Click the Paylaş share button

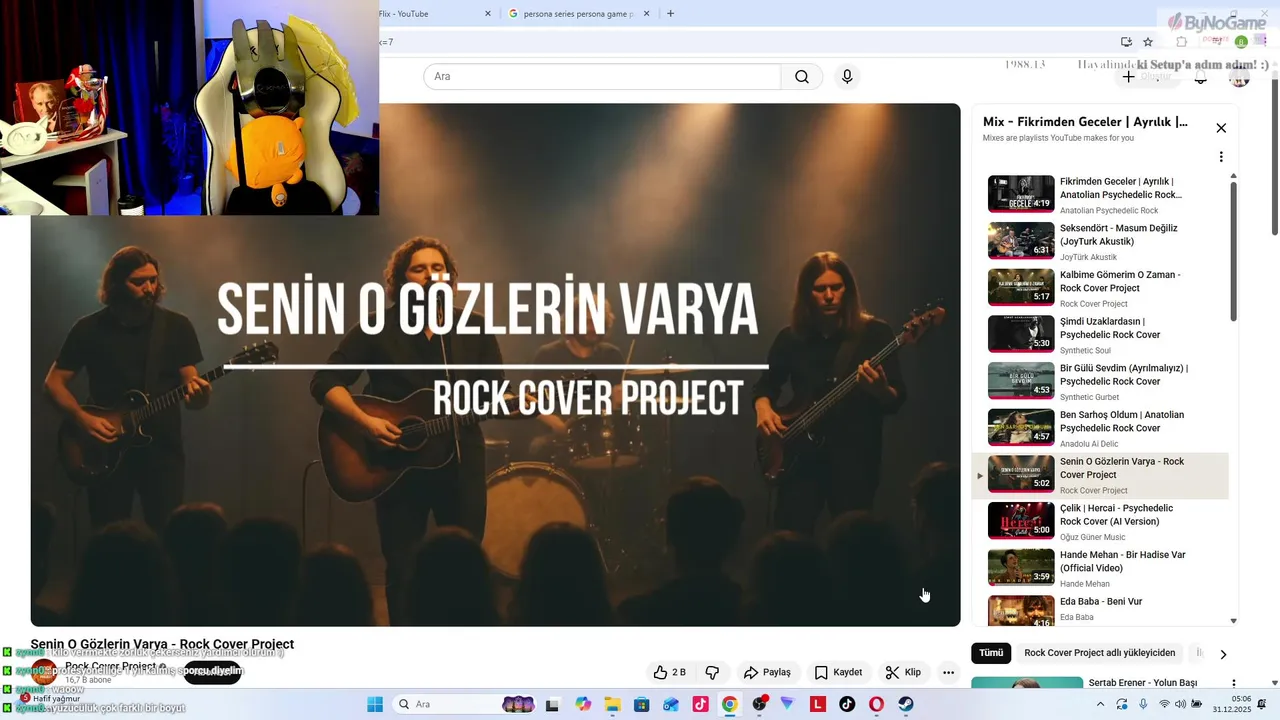[x=767, y=673]
